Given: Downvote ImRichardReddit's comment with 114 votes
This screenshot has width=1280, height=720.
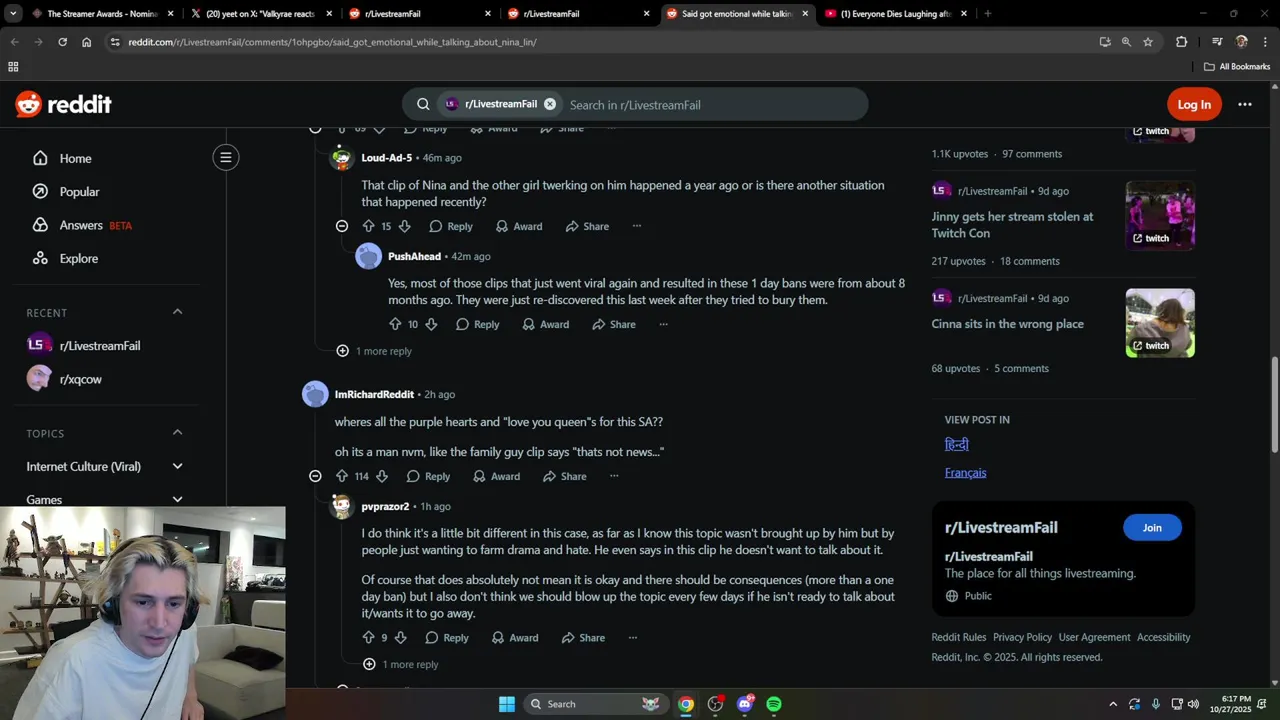Looking at the screenshot, I should [x=381, y=477].
